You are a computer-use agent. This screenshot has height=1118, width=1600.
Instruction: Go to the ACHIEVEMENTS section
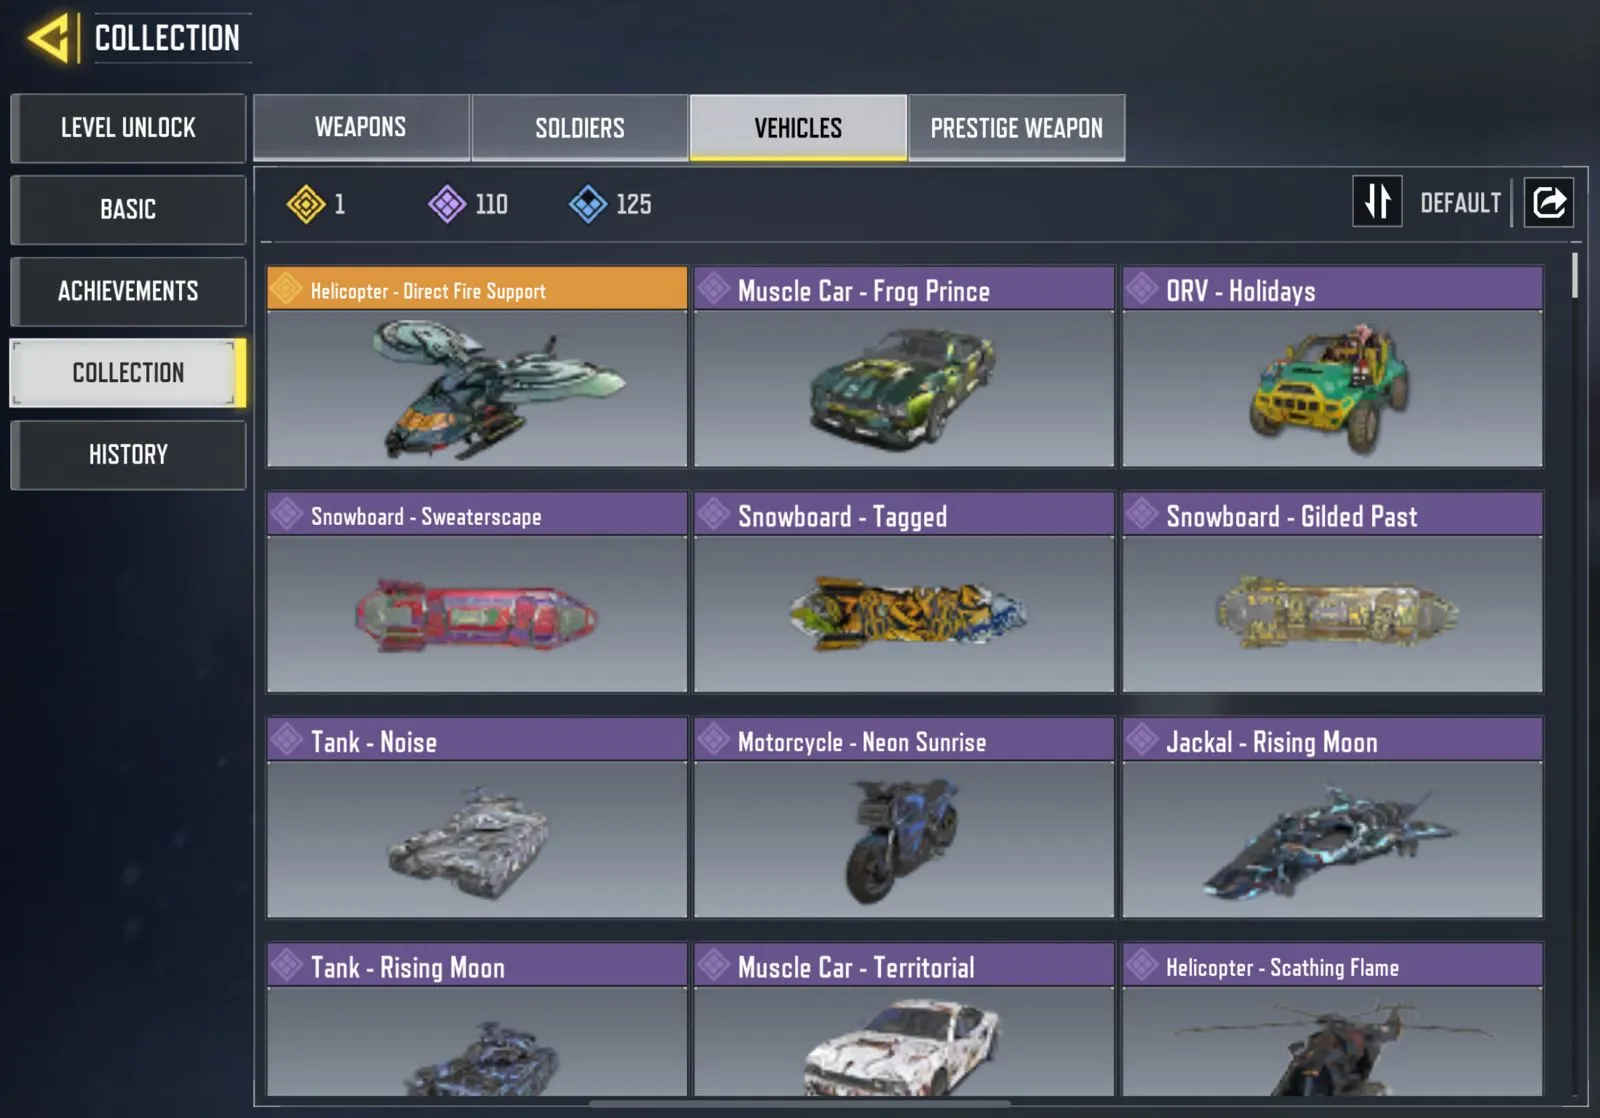pos(128,291)
